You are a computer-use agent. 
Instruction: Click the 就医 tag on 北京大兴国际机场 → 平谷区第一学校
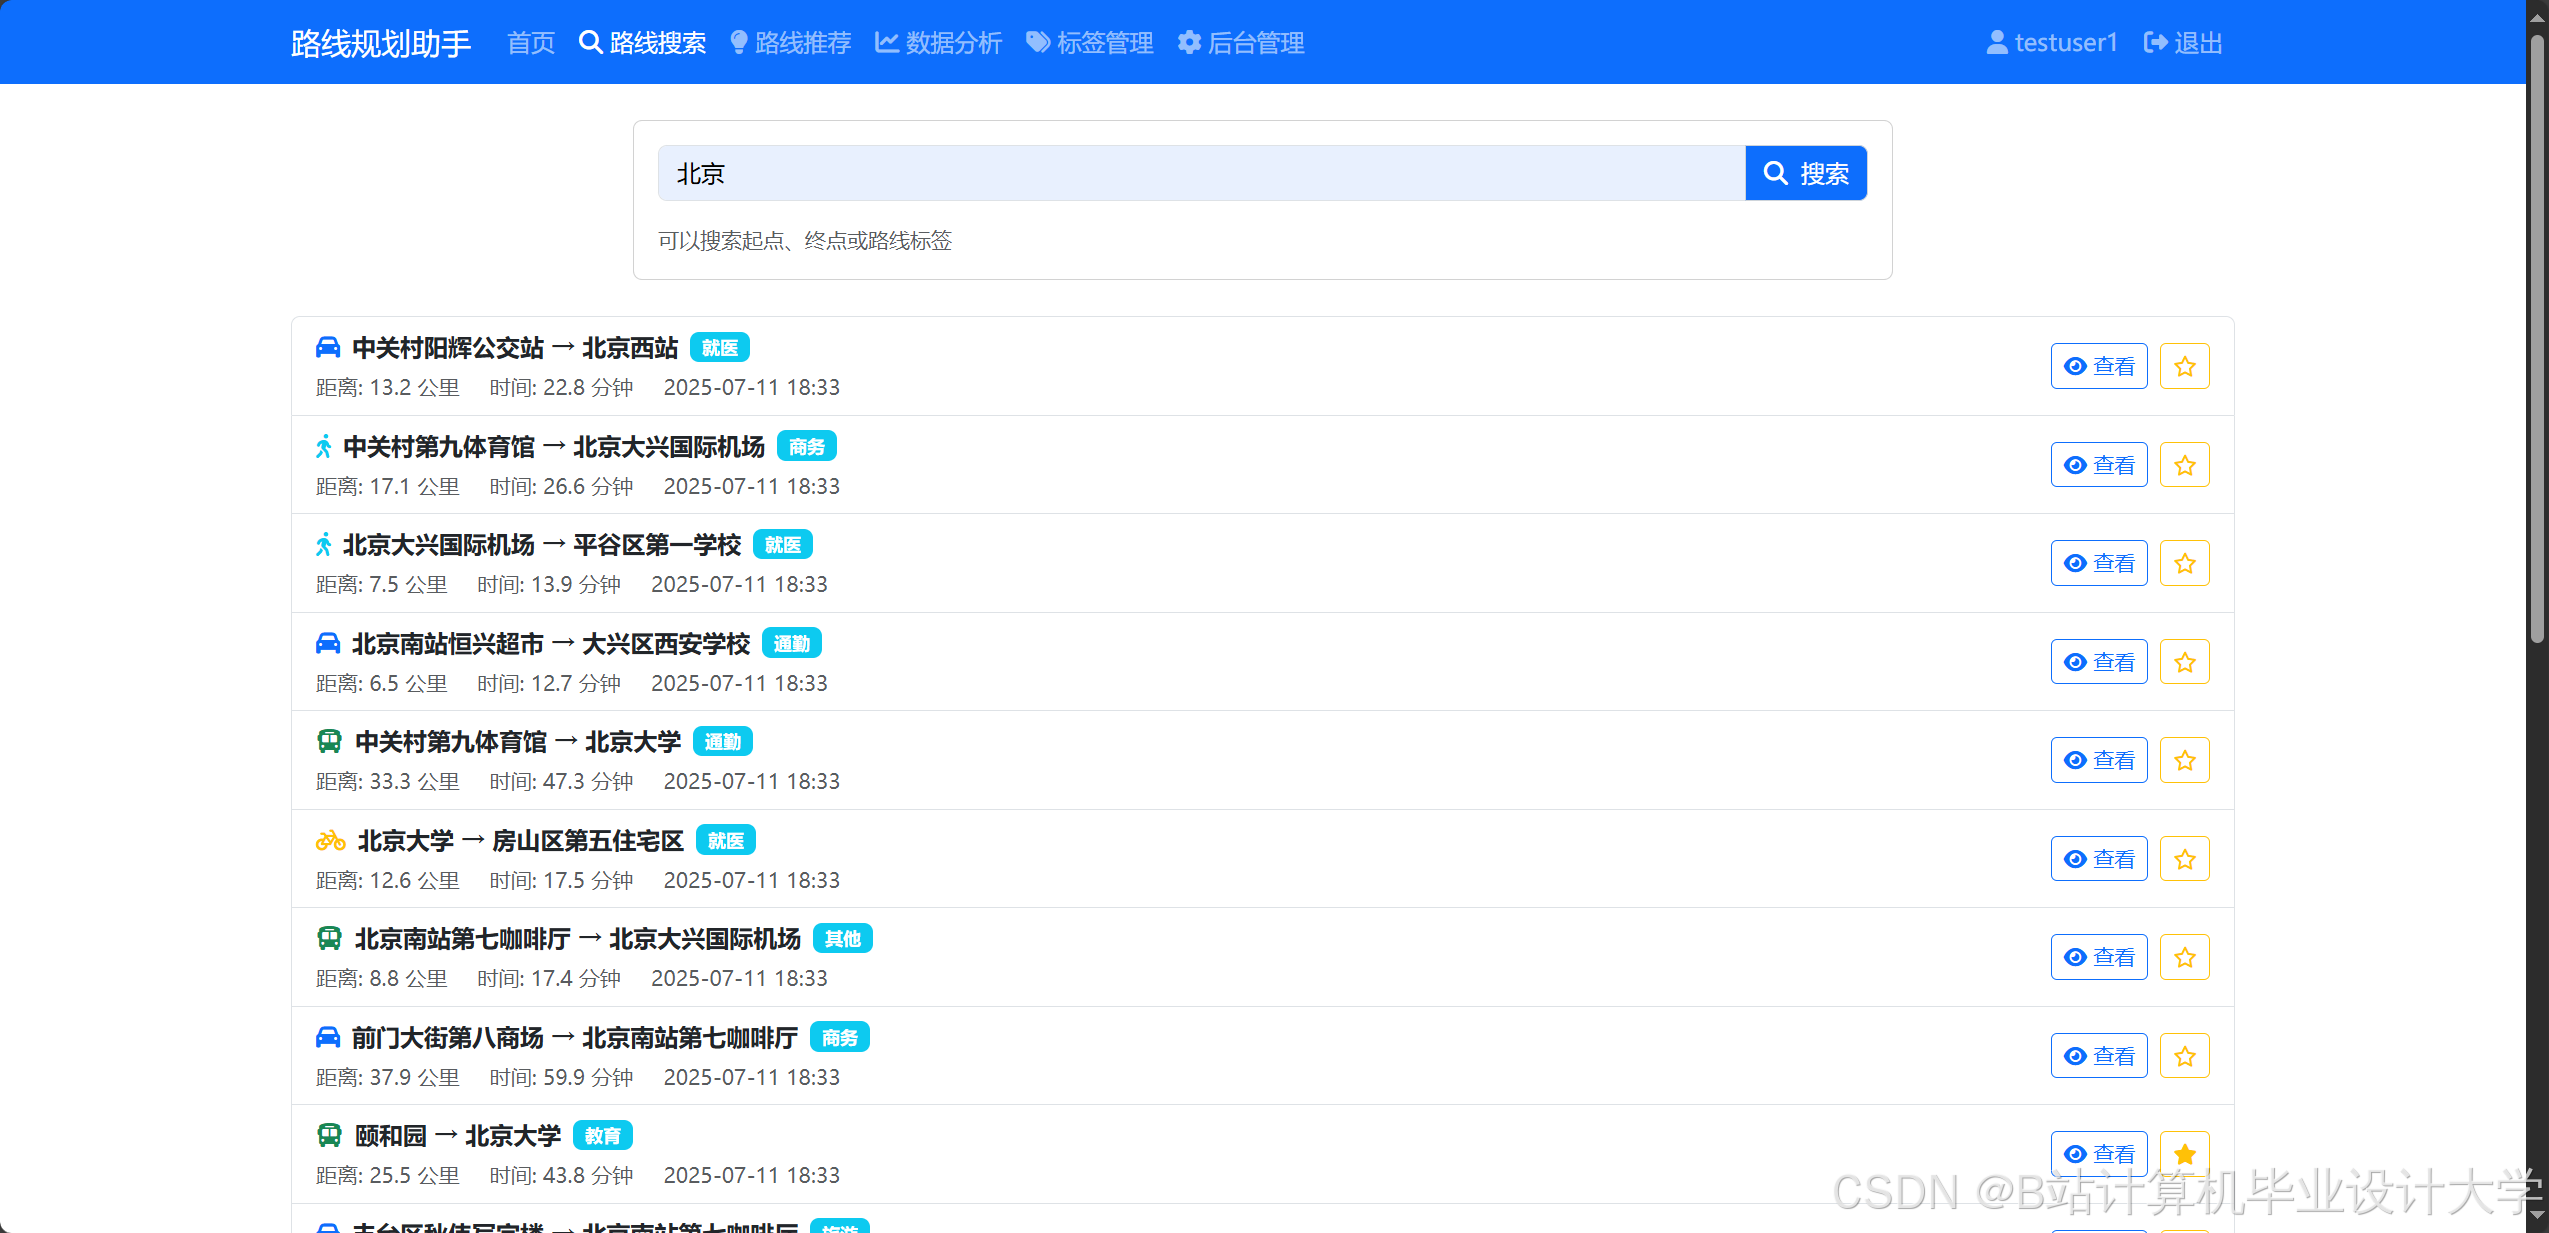tap(782, 545)
